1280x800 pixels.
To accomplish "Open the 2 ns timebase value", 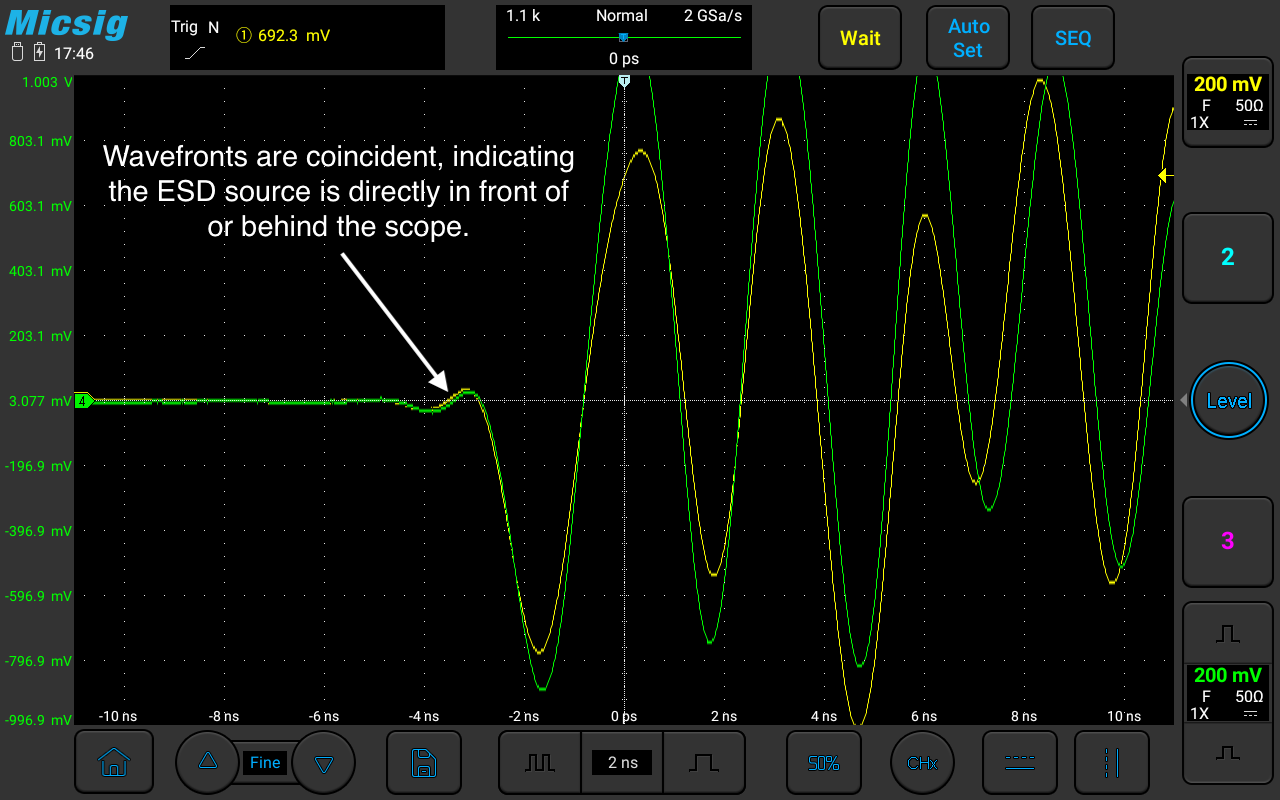I will point(622,763).
